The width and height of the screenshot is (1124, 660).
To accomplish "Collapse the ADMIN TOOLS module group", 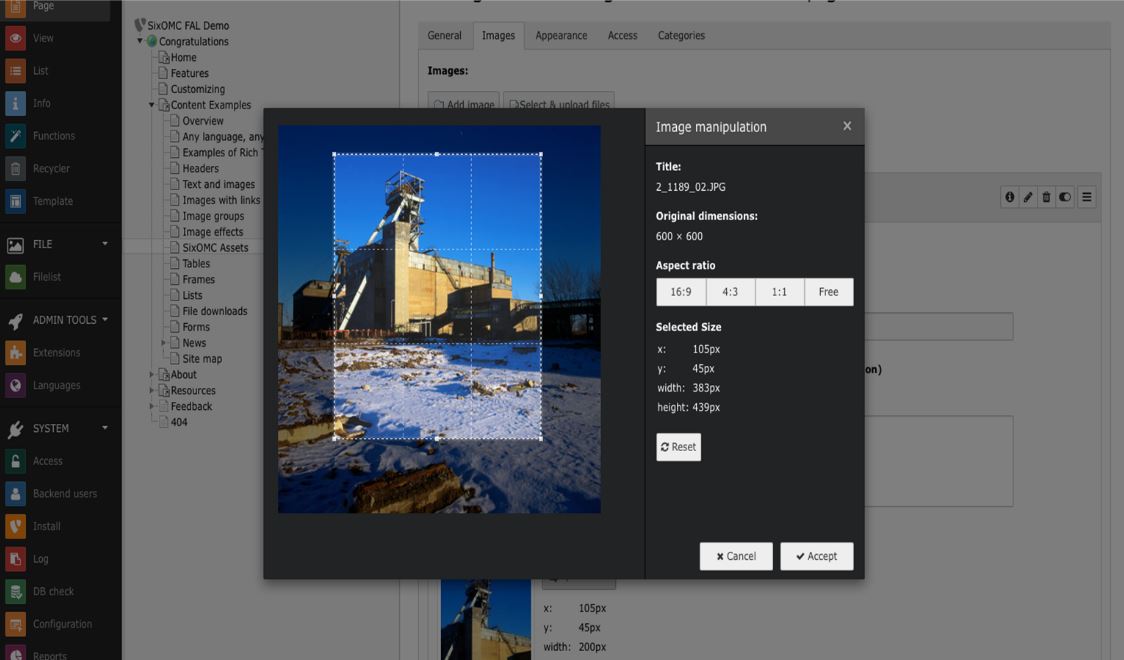I will click(x=105, y=320).
